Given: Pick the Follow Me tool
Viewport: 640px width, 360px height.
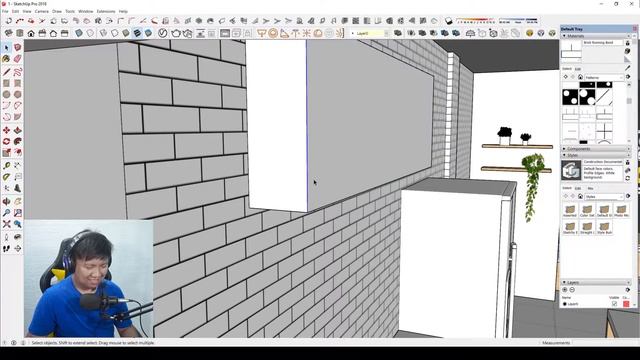Looking at the screenshot, I should [x=18, y=141].
